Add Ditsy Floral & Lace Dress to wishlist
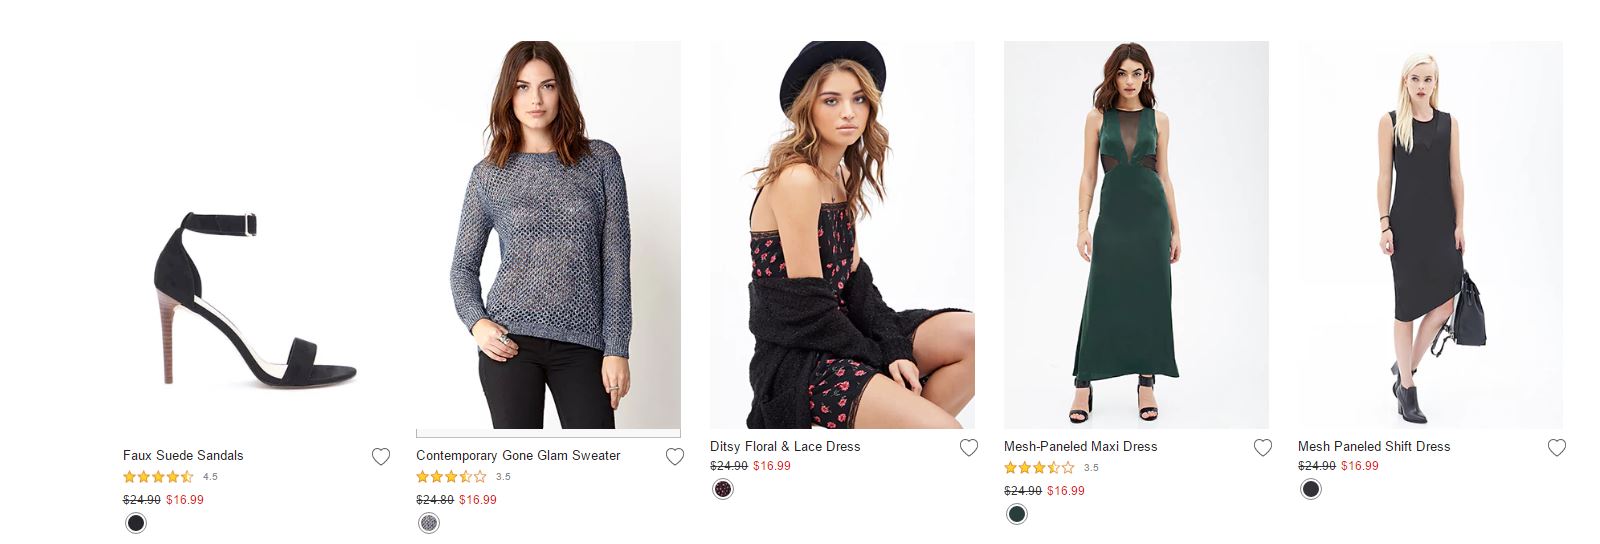Image resolution: width=1600 pixels, height=544 pixels. (969, 448)
